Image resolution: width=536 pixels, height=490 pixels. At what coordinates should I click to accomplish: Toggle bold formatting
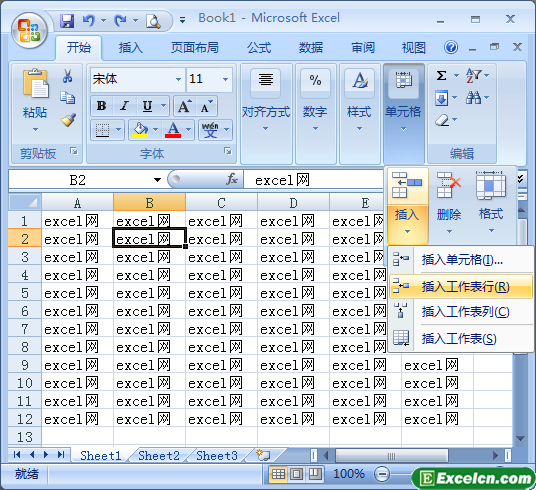click(101, 106)
